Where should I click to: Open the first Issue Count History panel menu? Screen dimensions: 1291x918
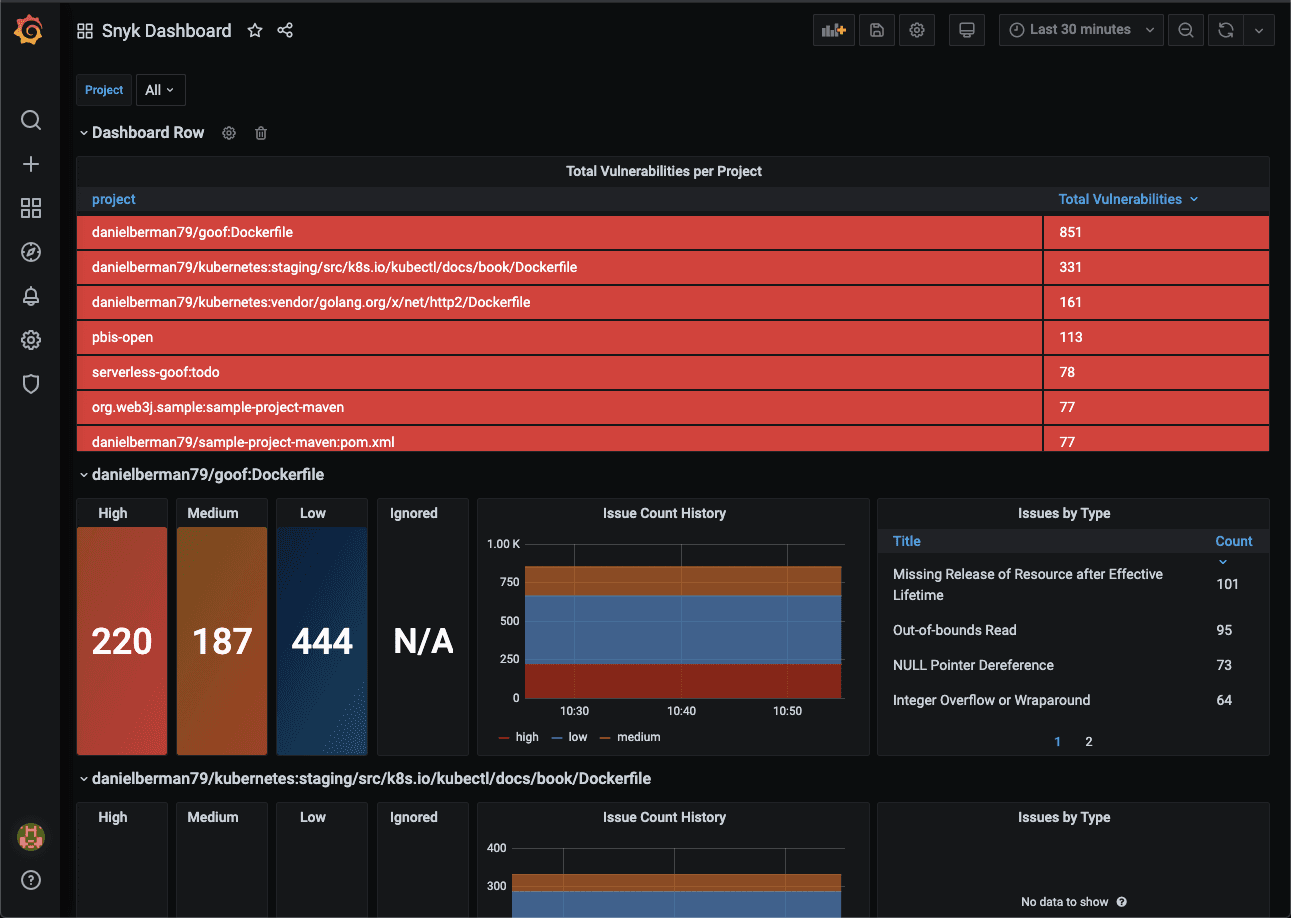[x=664, y=513]
